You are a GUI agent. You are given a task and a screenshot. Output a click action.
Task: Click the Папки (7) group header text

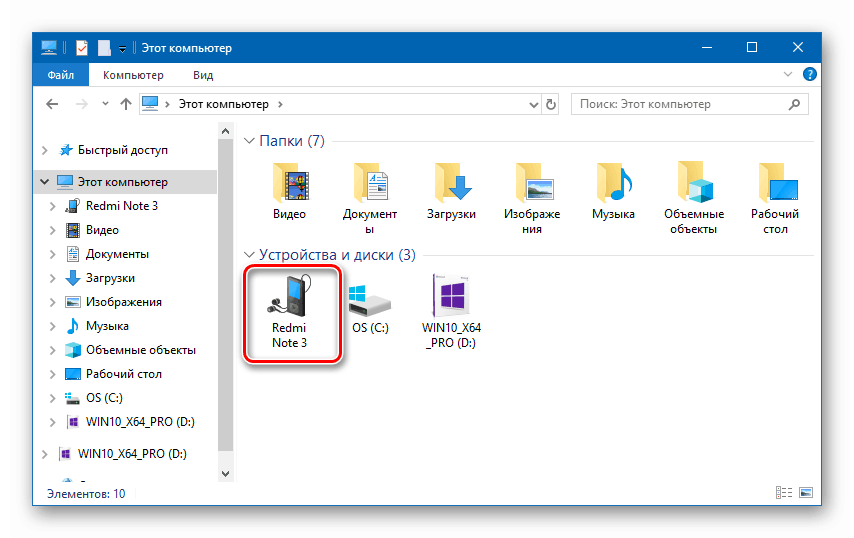292,141
